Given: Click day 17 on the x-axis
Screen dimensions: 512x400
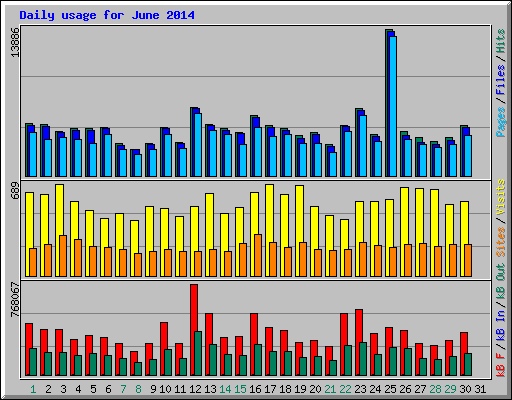Looking at the screenshot, I should click(x=270, y=389).
